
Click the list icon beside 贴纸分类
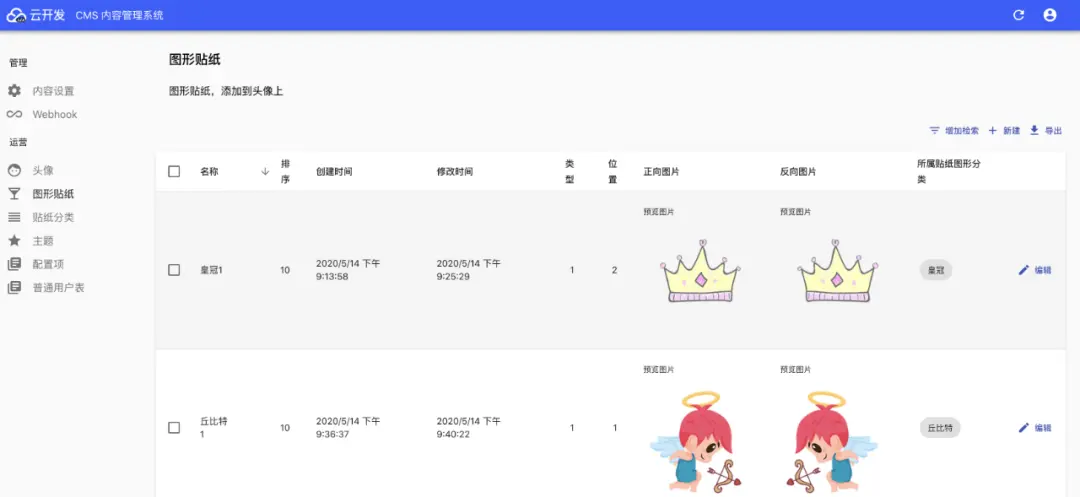14,218
